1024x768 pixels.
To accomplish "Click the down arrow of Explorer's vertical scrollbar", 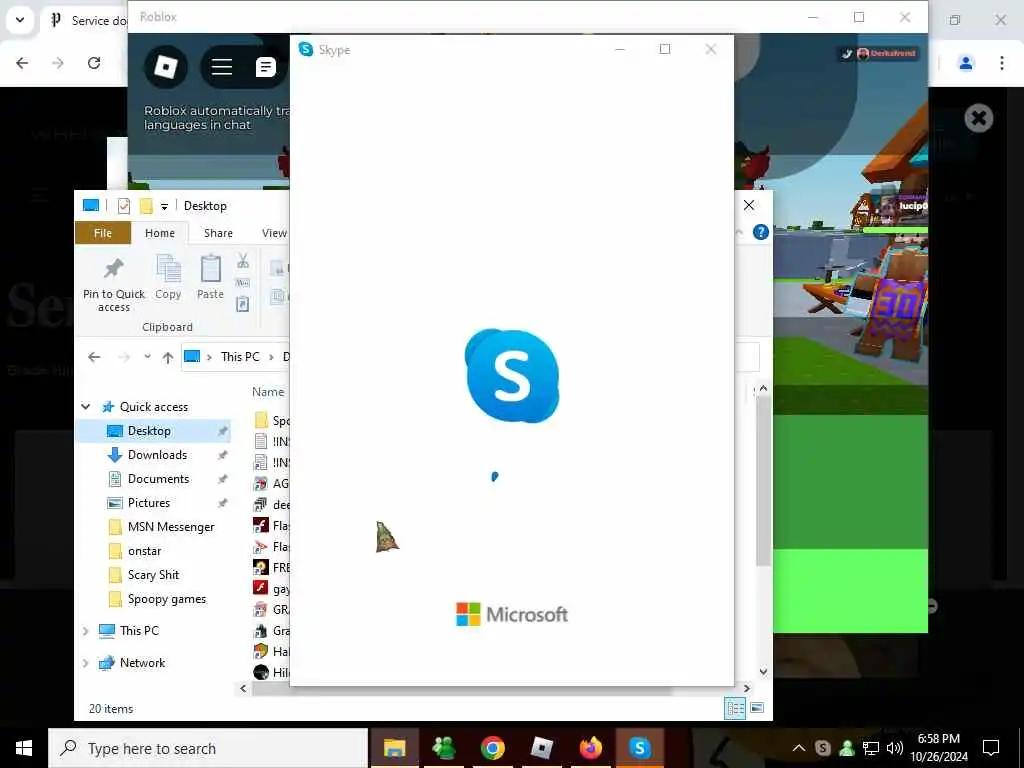I will (763, 672).
